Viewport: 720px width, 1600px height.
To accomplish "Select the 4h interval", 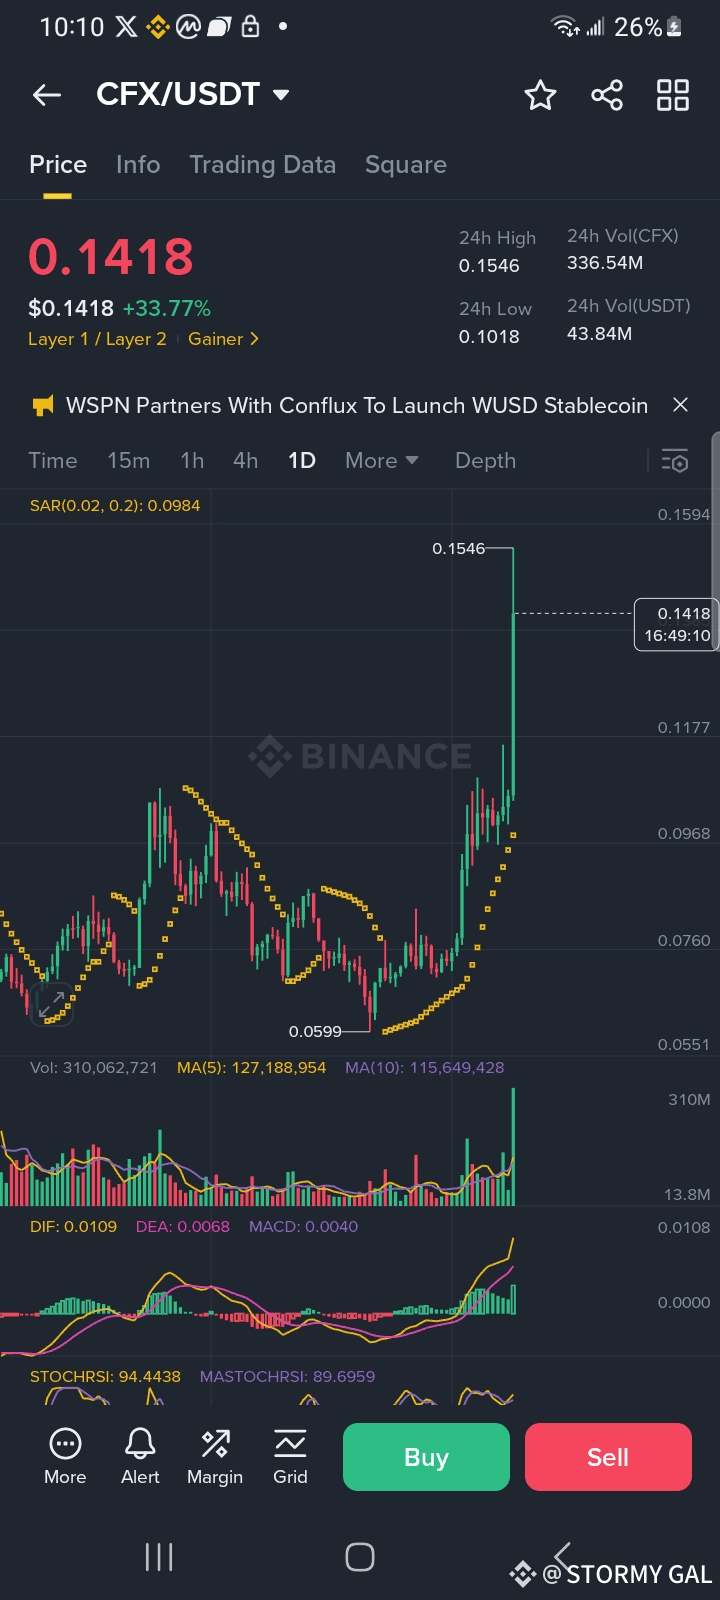I will (x=245, y=461).
